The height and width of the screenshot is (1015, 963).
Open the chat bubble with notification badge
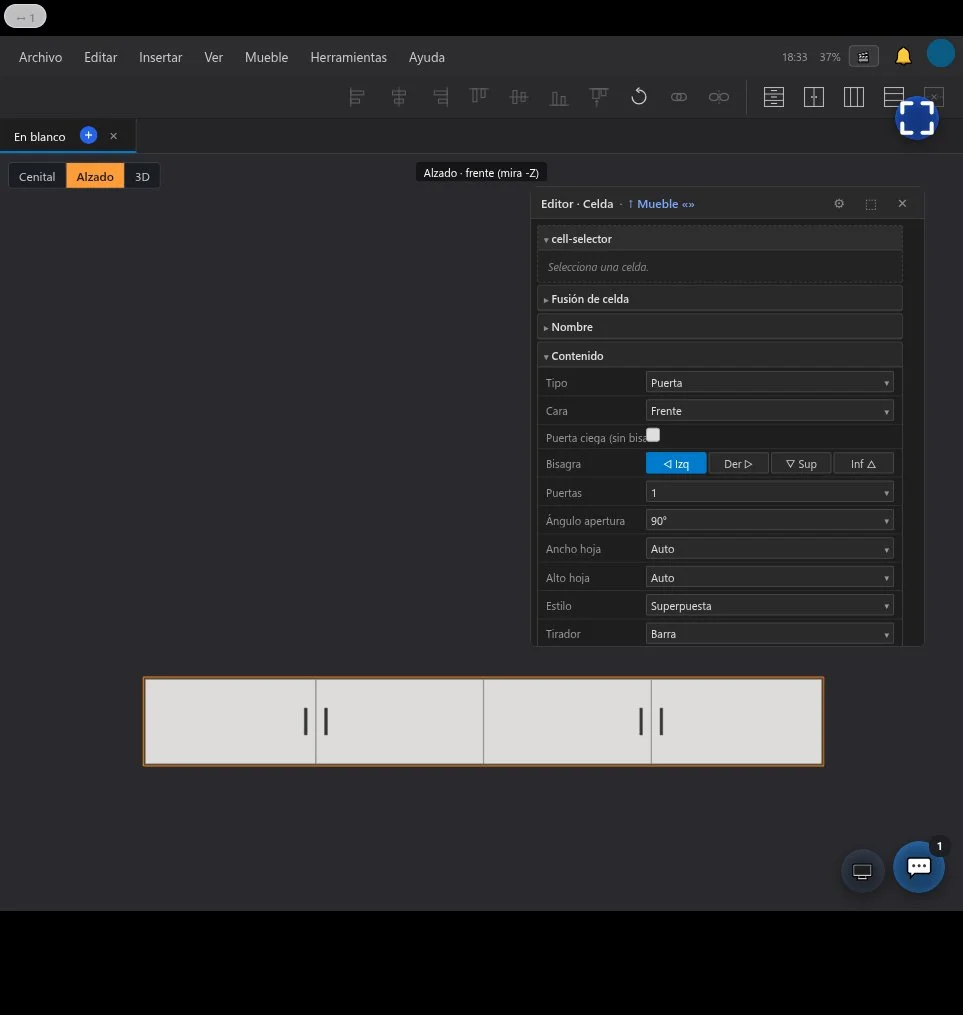coord(919,867)
